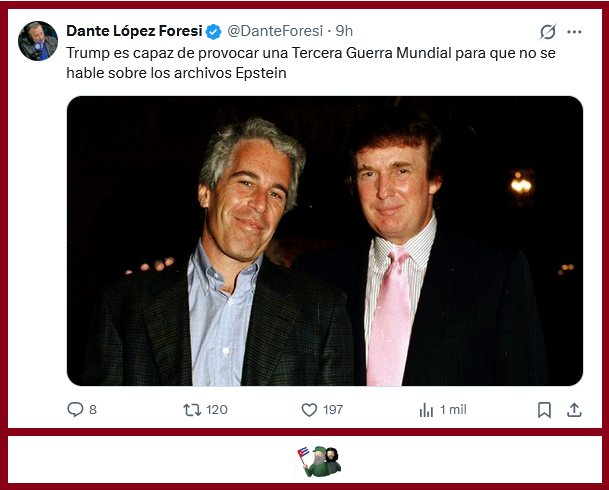Open the author's profile avatar
The image size is (609, 490).
click(x=38, y=40)
